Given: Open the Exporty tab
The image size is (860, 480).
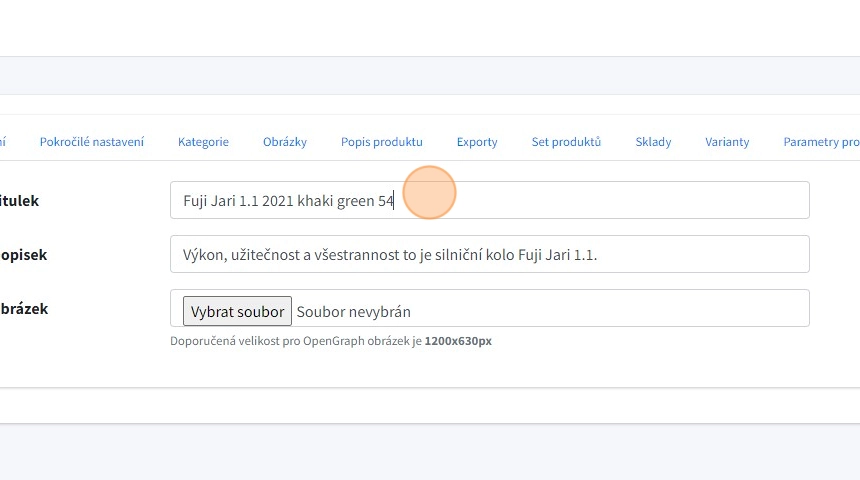Looking at the screenshot, I should (x=477, y=142).
